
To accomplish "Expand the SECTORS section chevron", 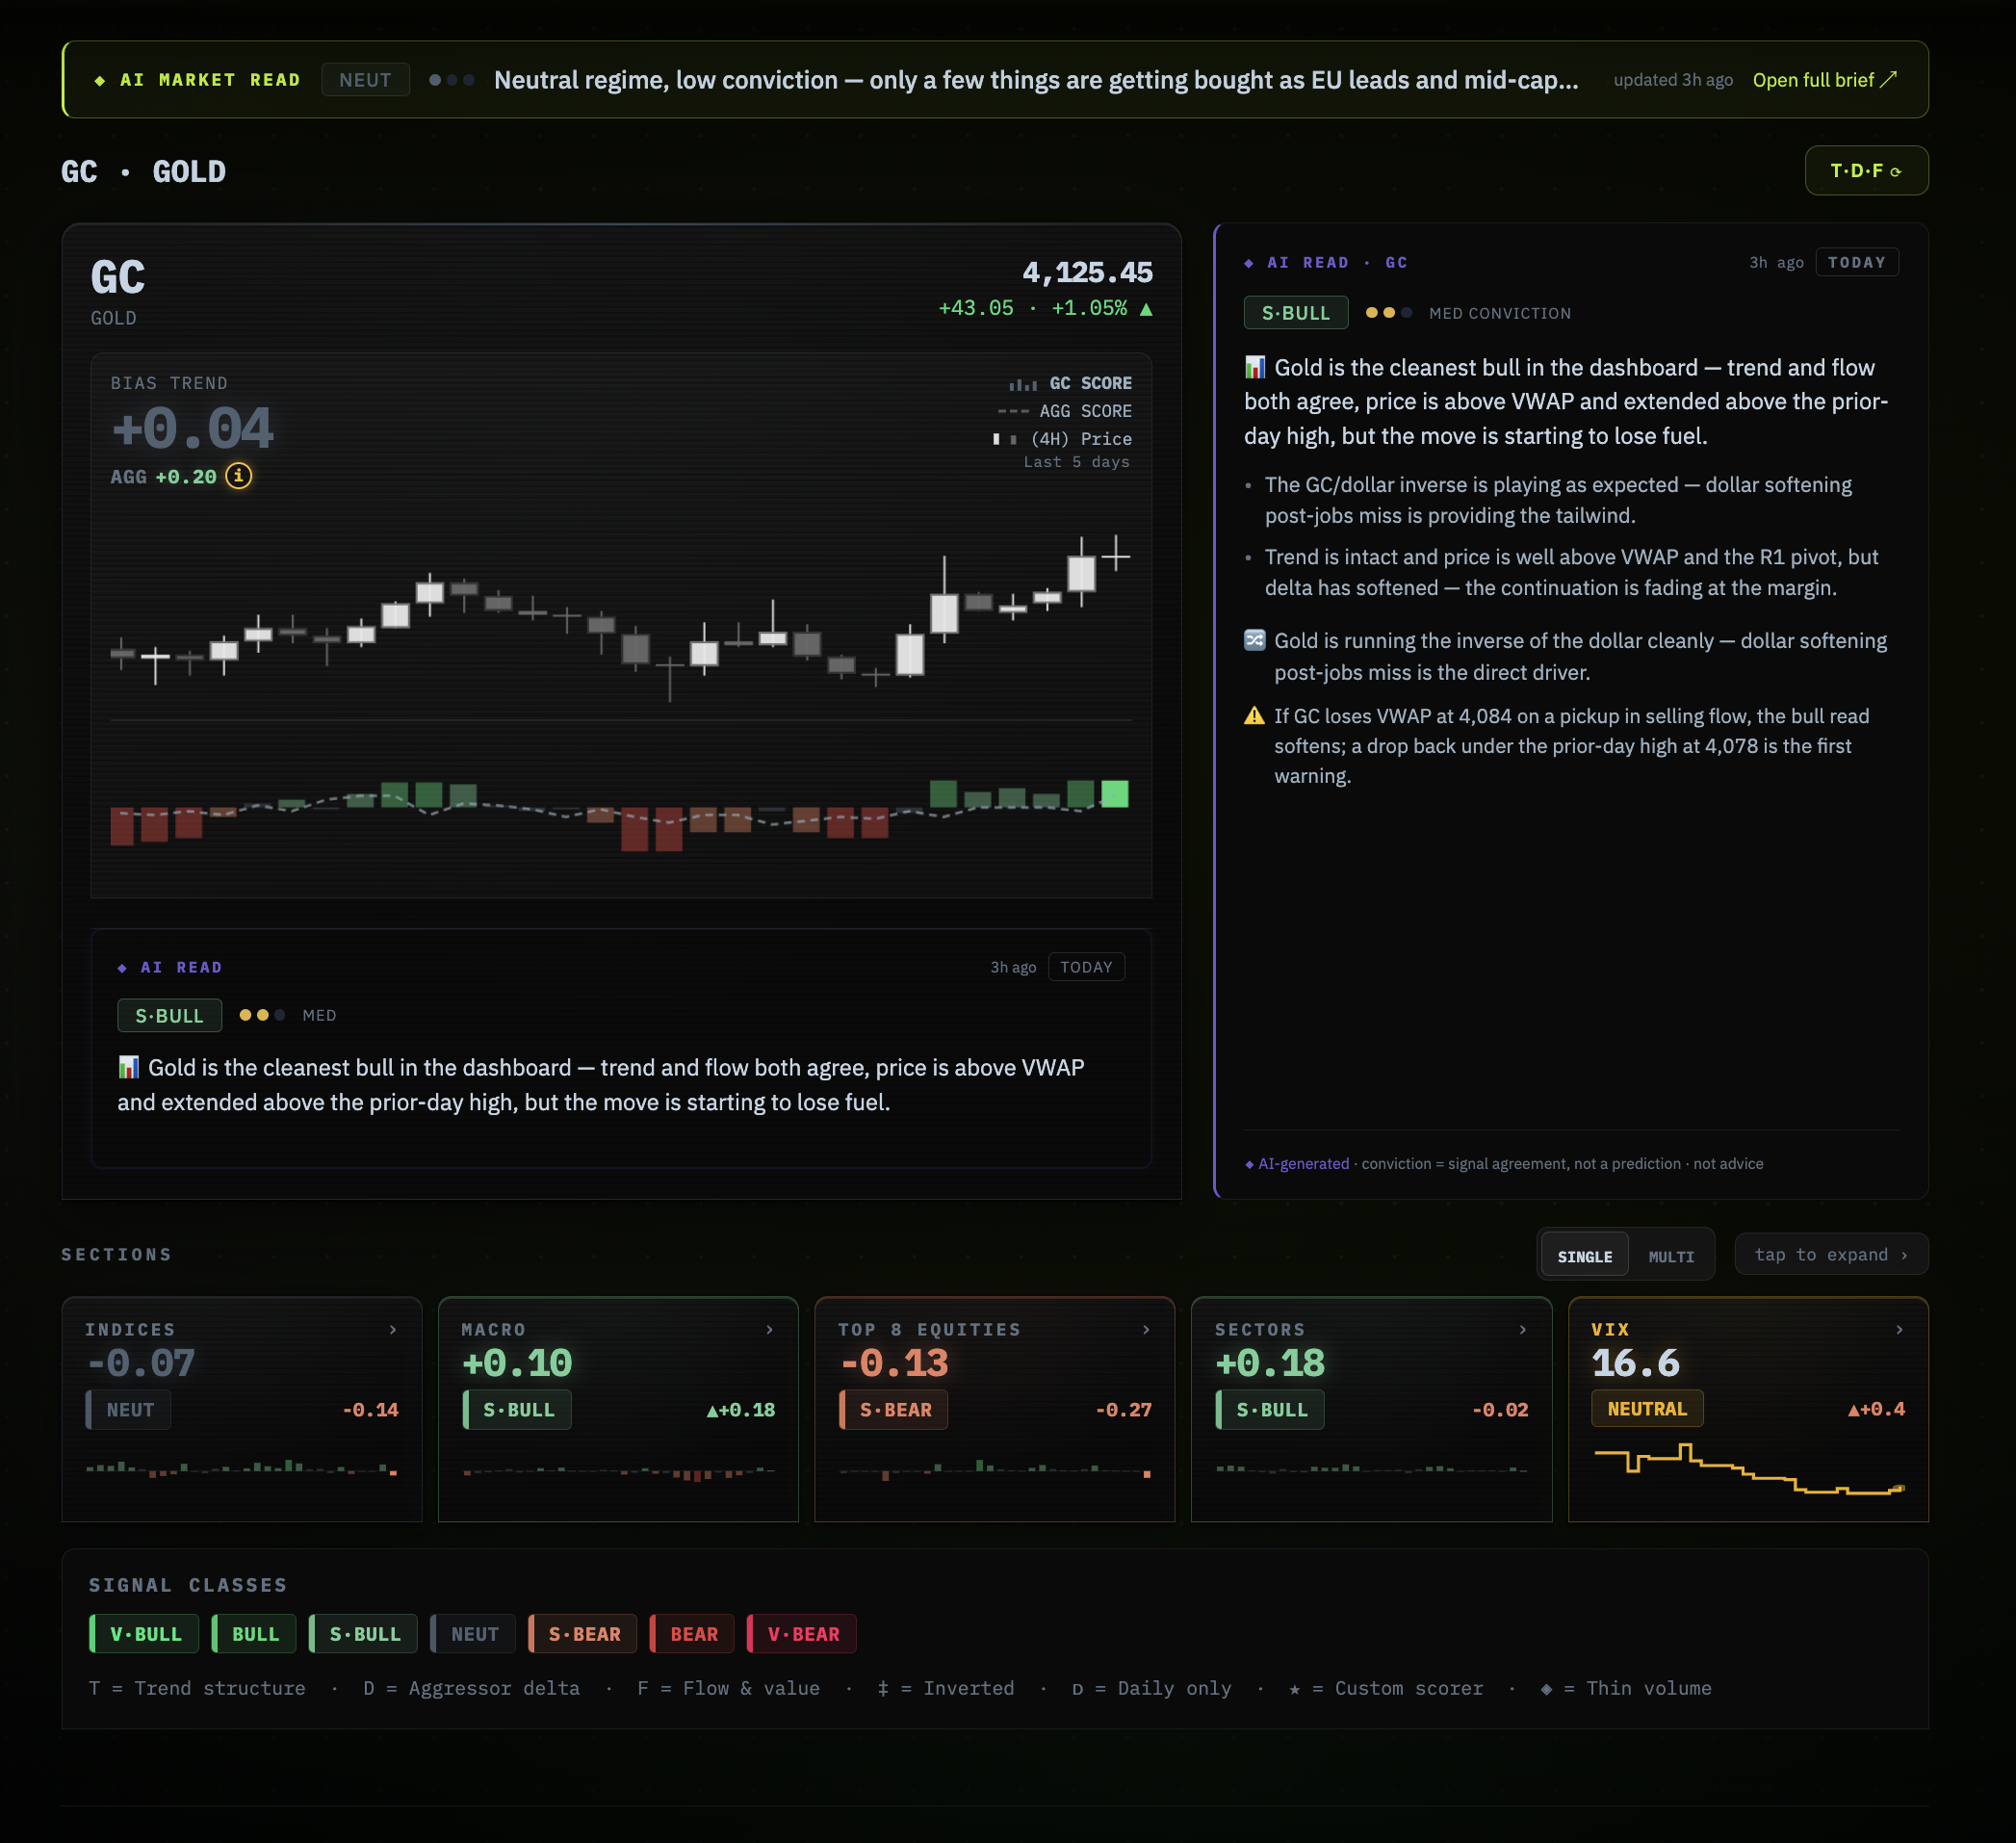I will [x=1522, y=1330].
